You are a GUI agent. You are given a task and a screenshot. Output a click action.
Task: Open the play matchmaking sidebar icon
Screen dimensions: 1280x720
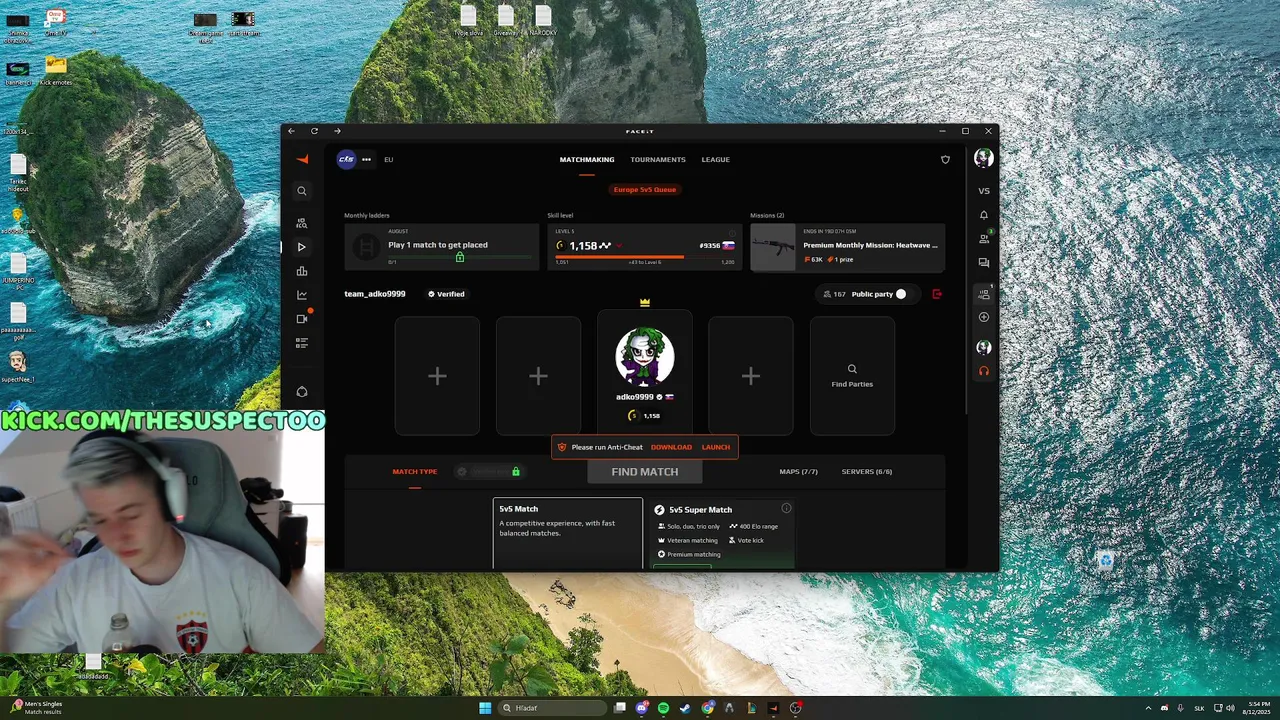click(x=302, y=247)
